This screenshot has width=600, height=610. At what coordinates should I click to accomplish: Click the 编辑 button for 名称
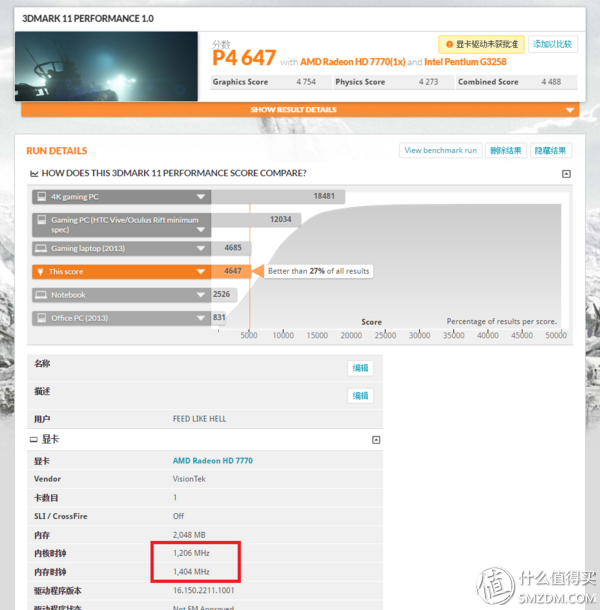coord(360,368)
